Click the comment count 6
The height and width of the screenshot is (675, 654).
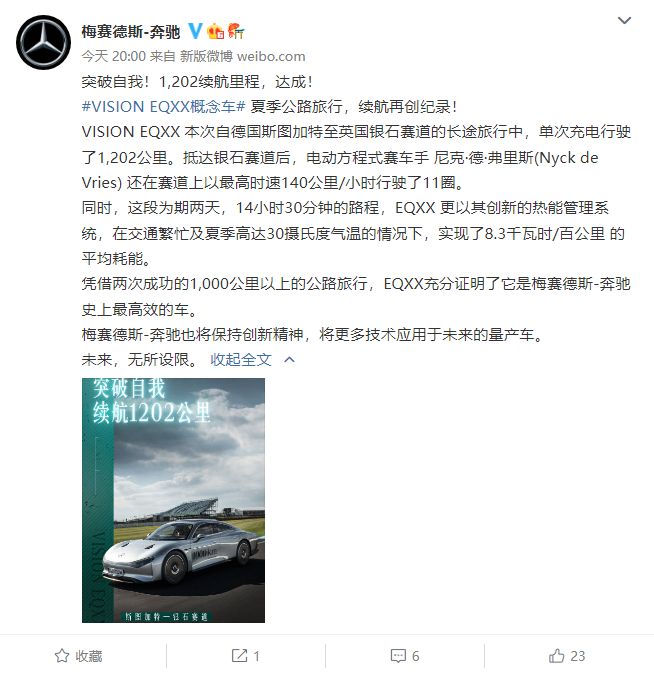pyautogui.click(x=415, y=656)
